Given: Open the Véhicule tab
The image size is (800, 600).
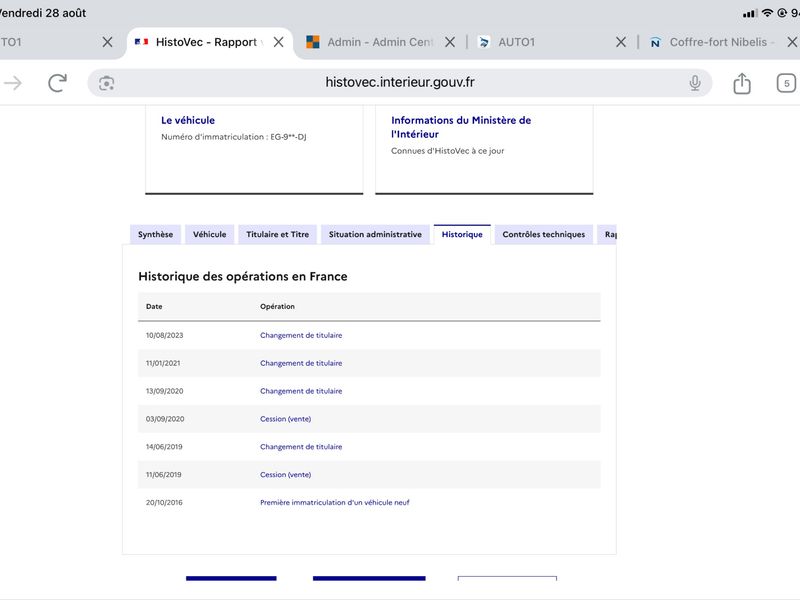Looking at the screenshot, I should [209, 234].
